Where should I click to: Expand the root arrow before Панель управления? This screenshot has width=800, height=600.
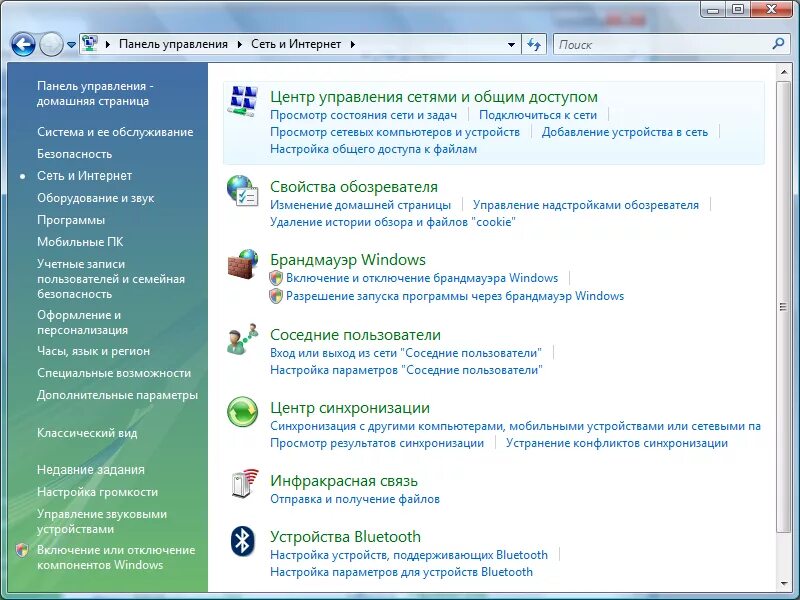[108, 44]
